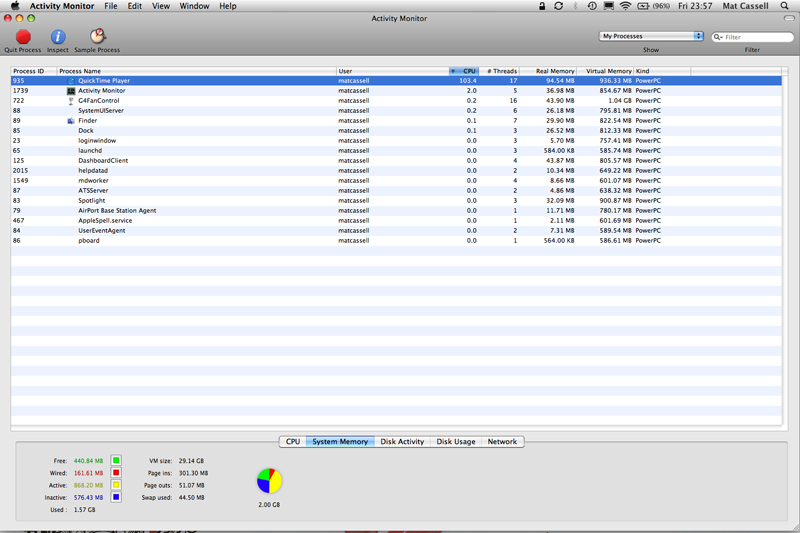The image size is (800, 533).
Task: Sort by Real Memory column header
Action: [x=548, y=71]
